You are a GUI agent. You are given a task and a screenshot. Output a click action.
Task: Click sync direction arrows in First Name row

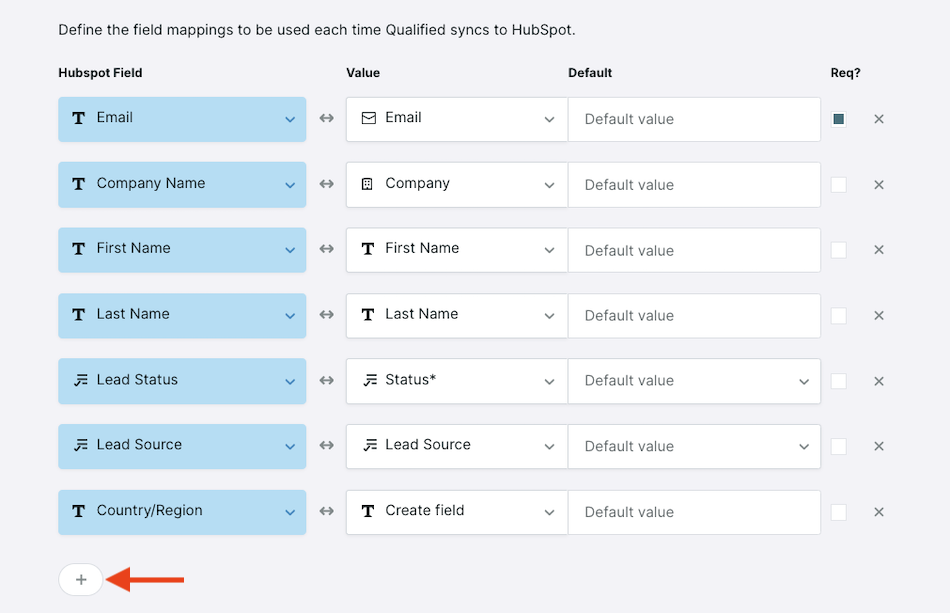click(327, 249)
